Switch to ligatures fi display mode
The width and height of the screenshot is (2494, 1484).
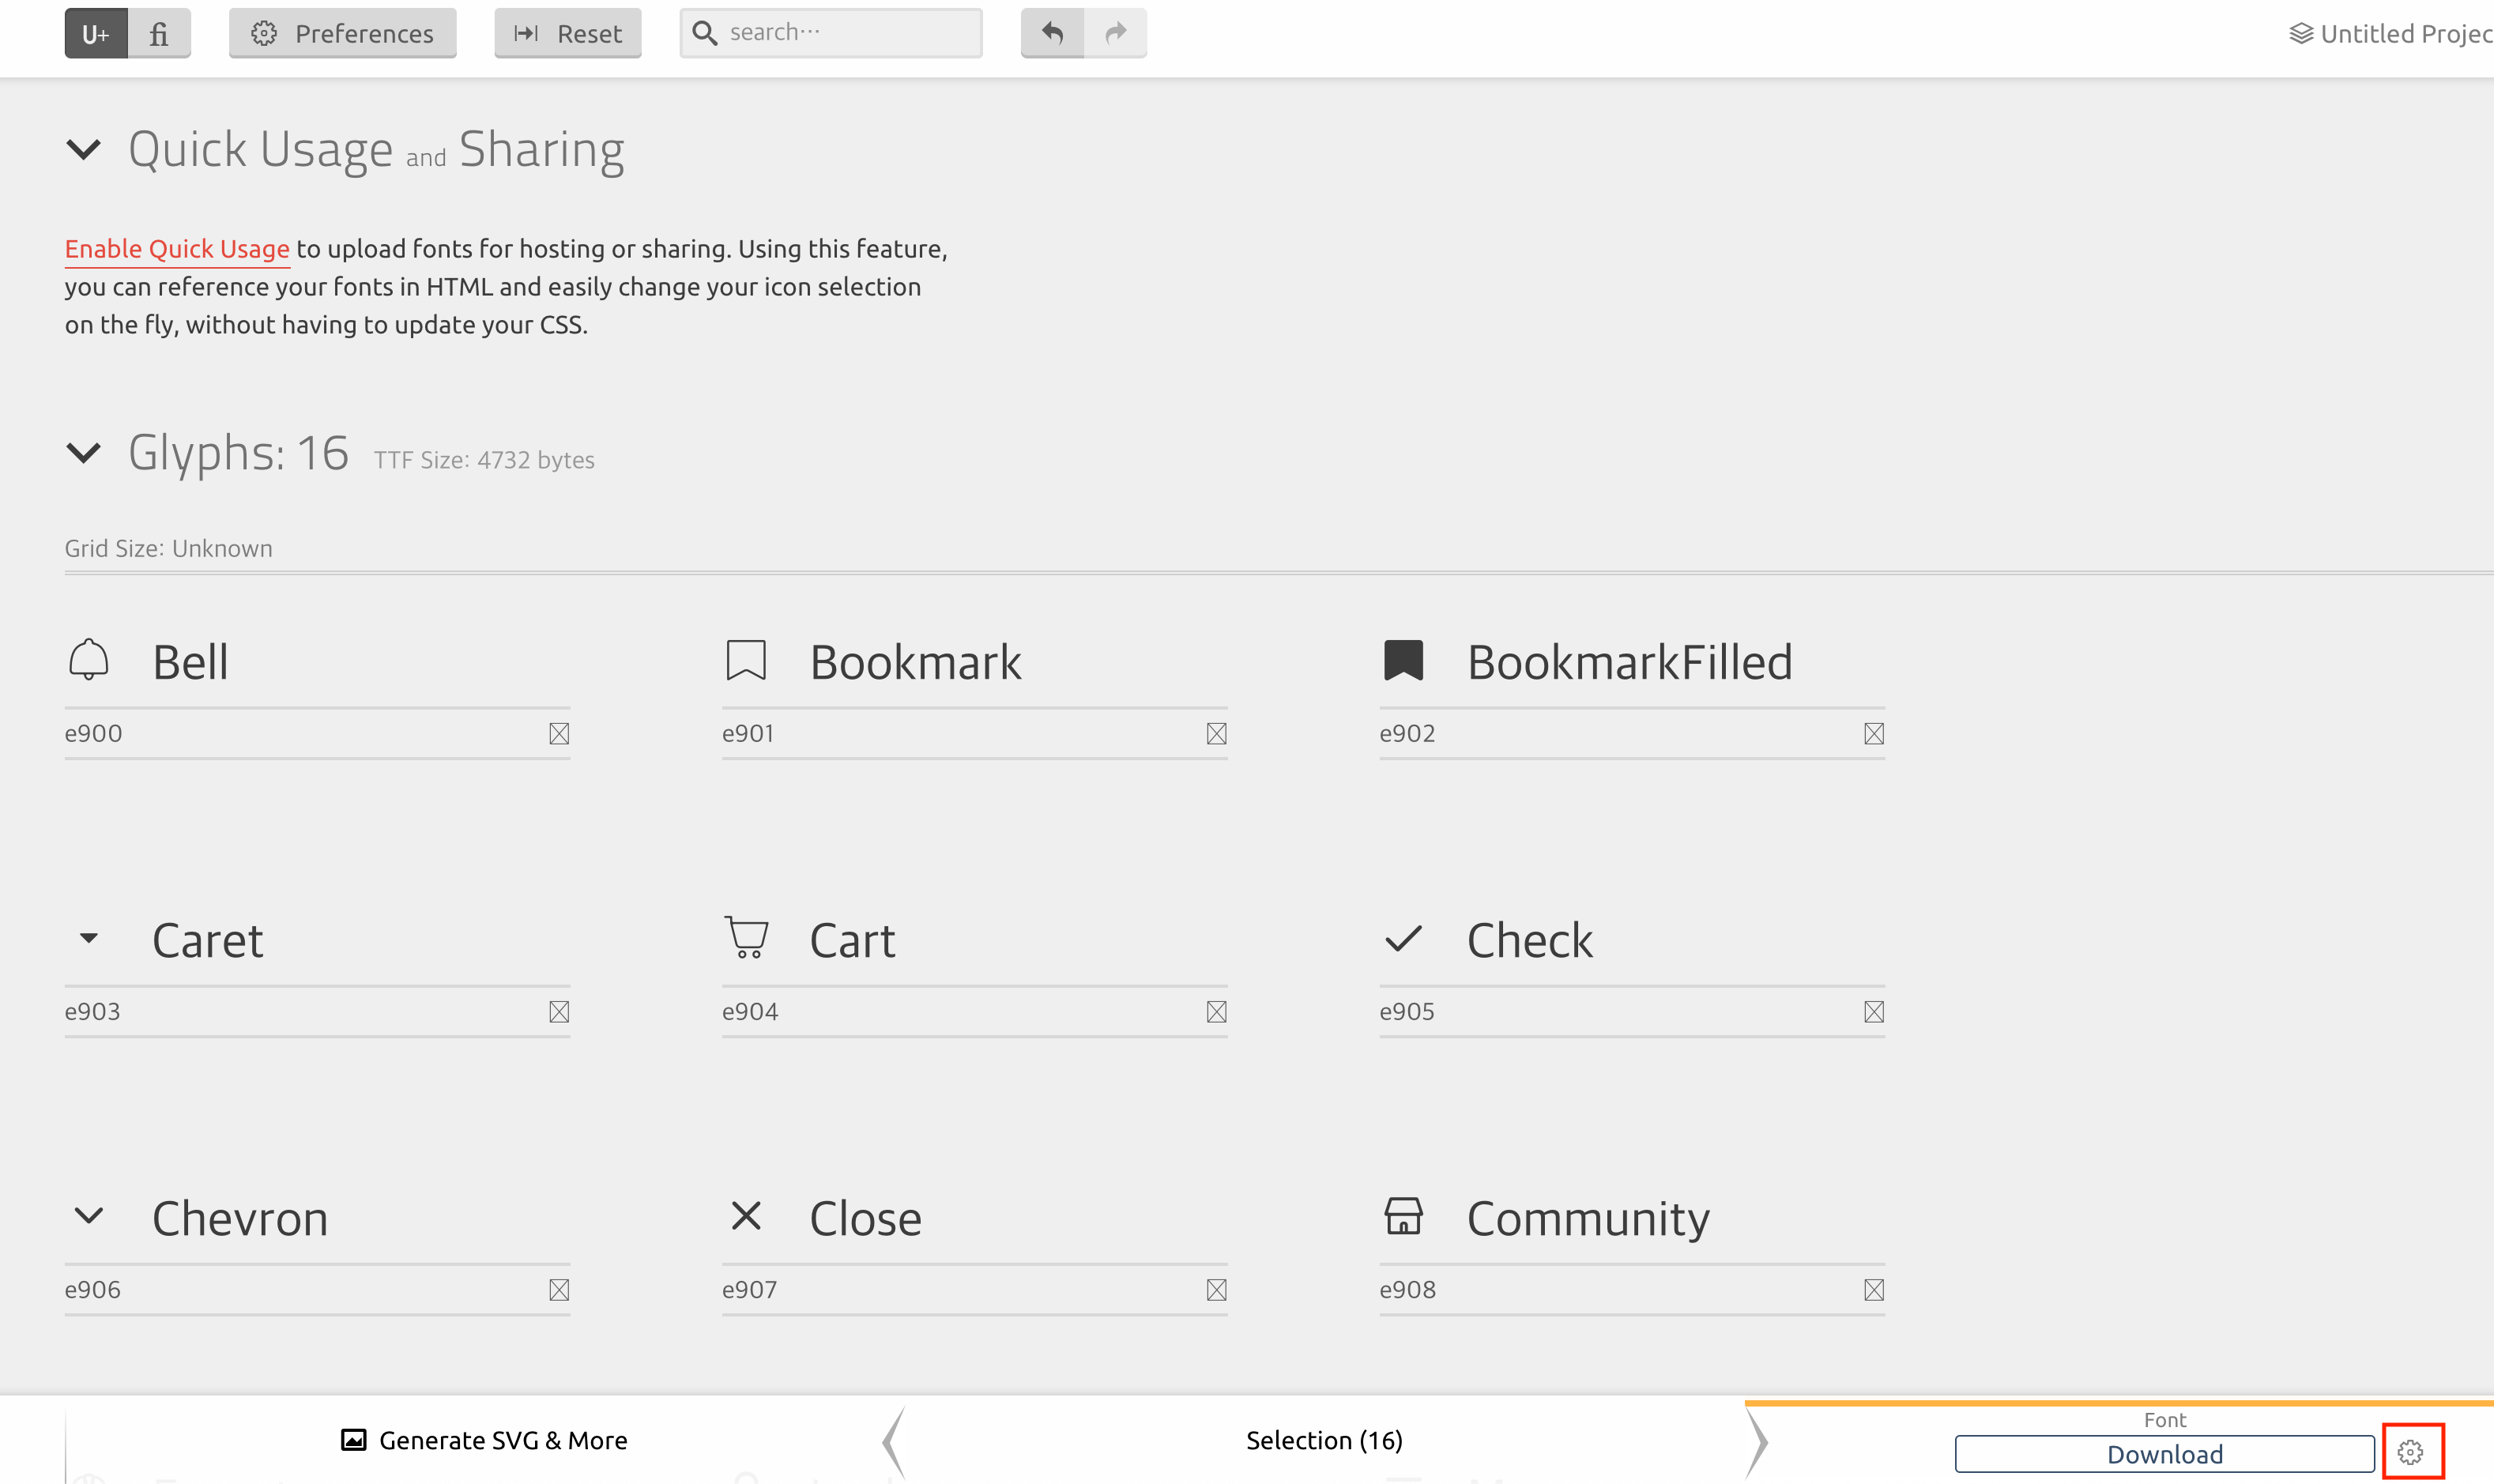[159, 33]
